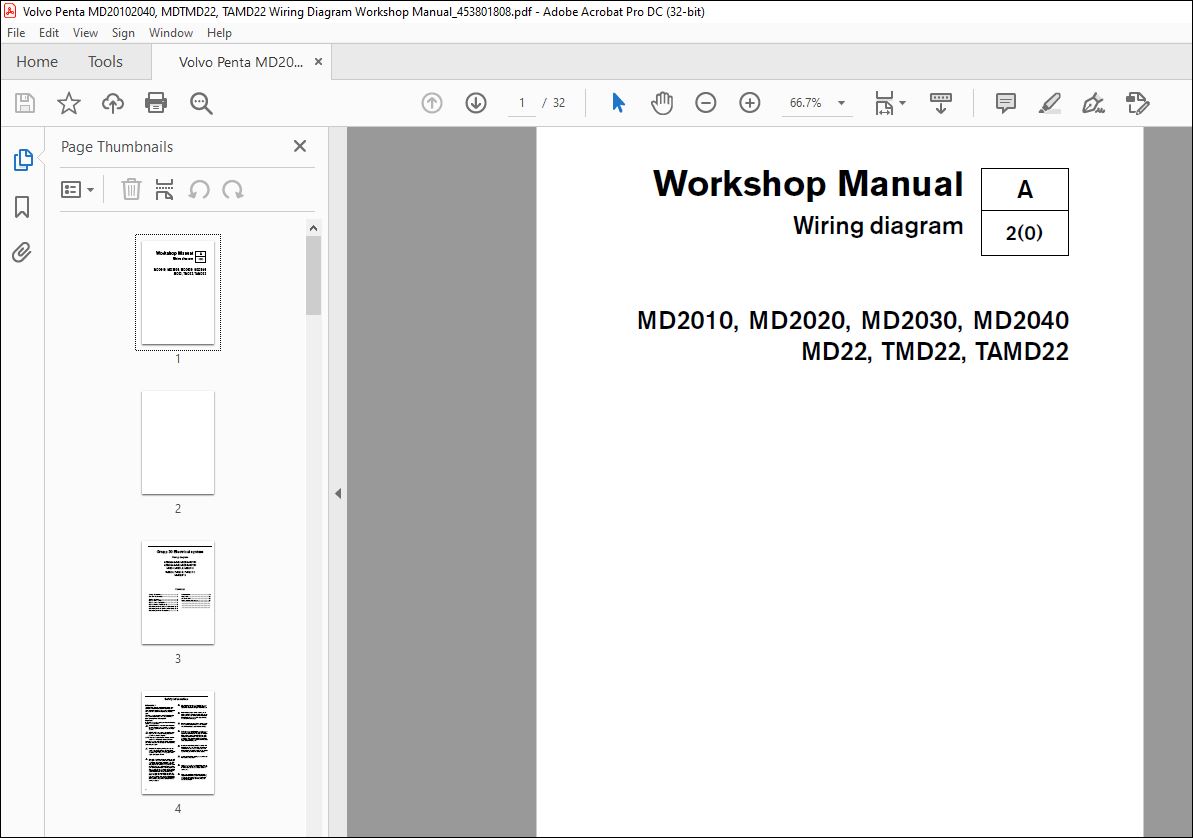Close the Page Thumbnails panel
The width and height of the screenshot is (1193, 838).
pos(300,146)
